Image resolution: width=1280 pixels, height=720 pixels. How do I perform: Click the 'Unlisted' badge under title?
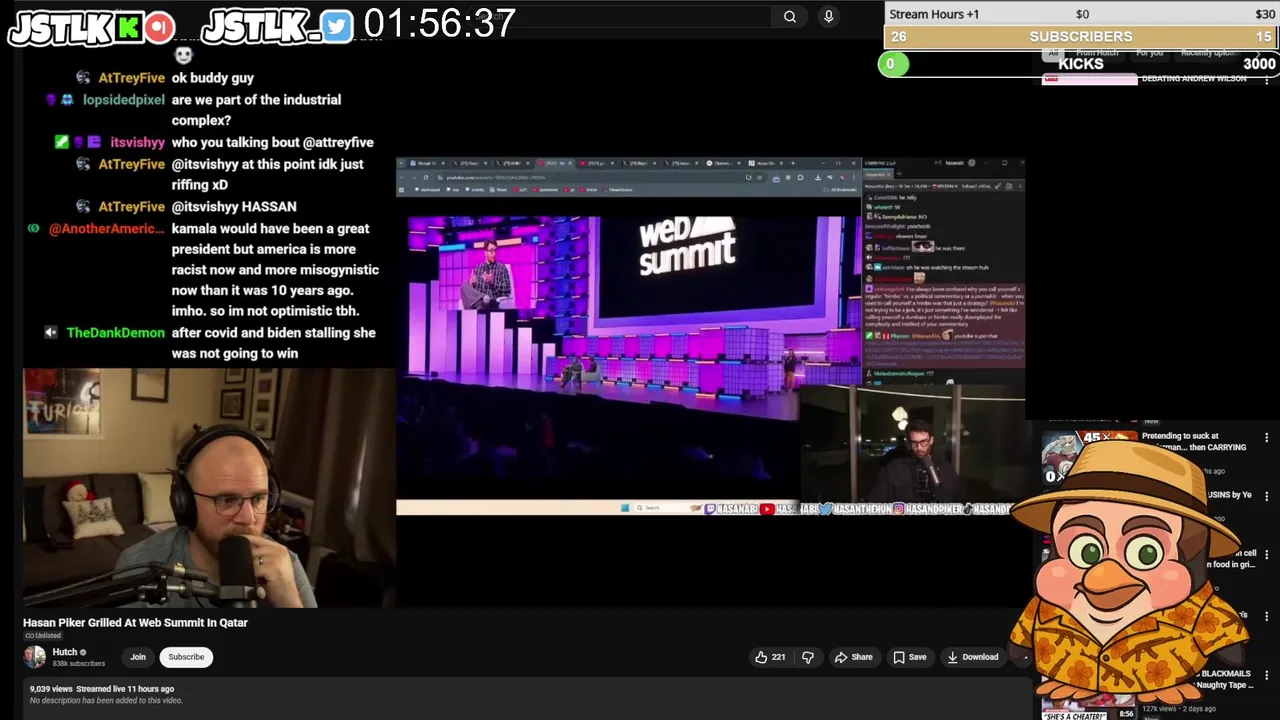[43, 636]
